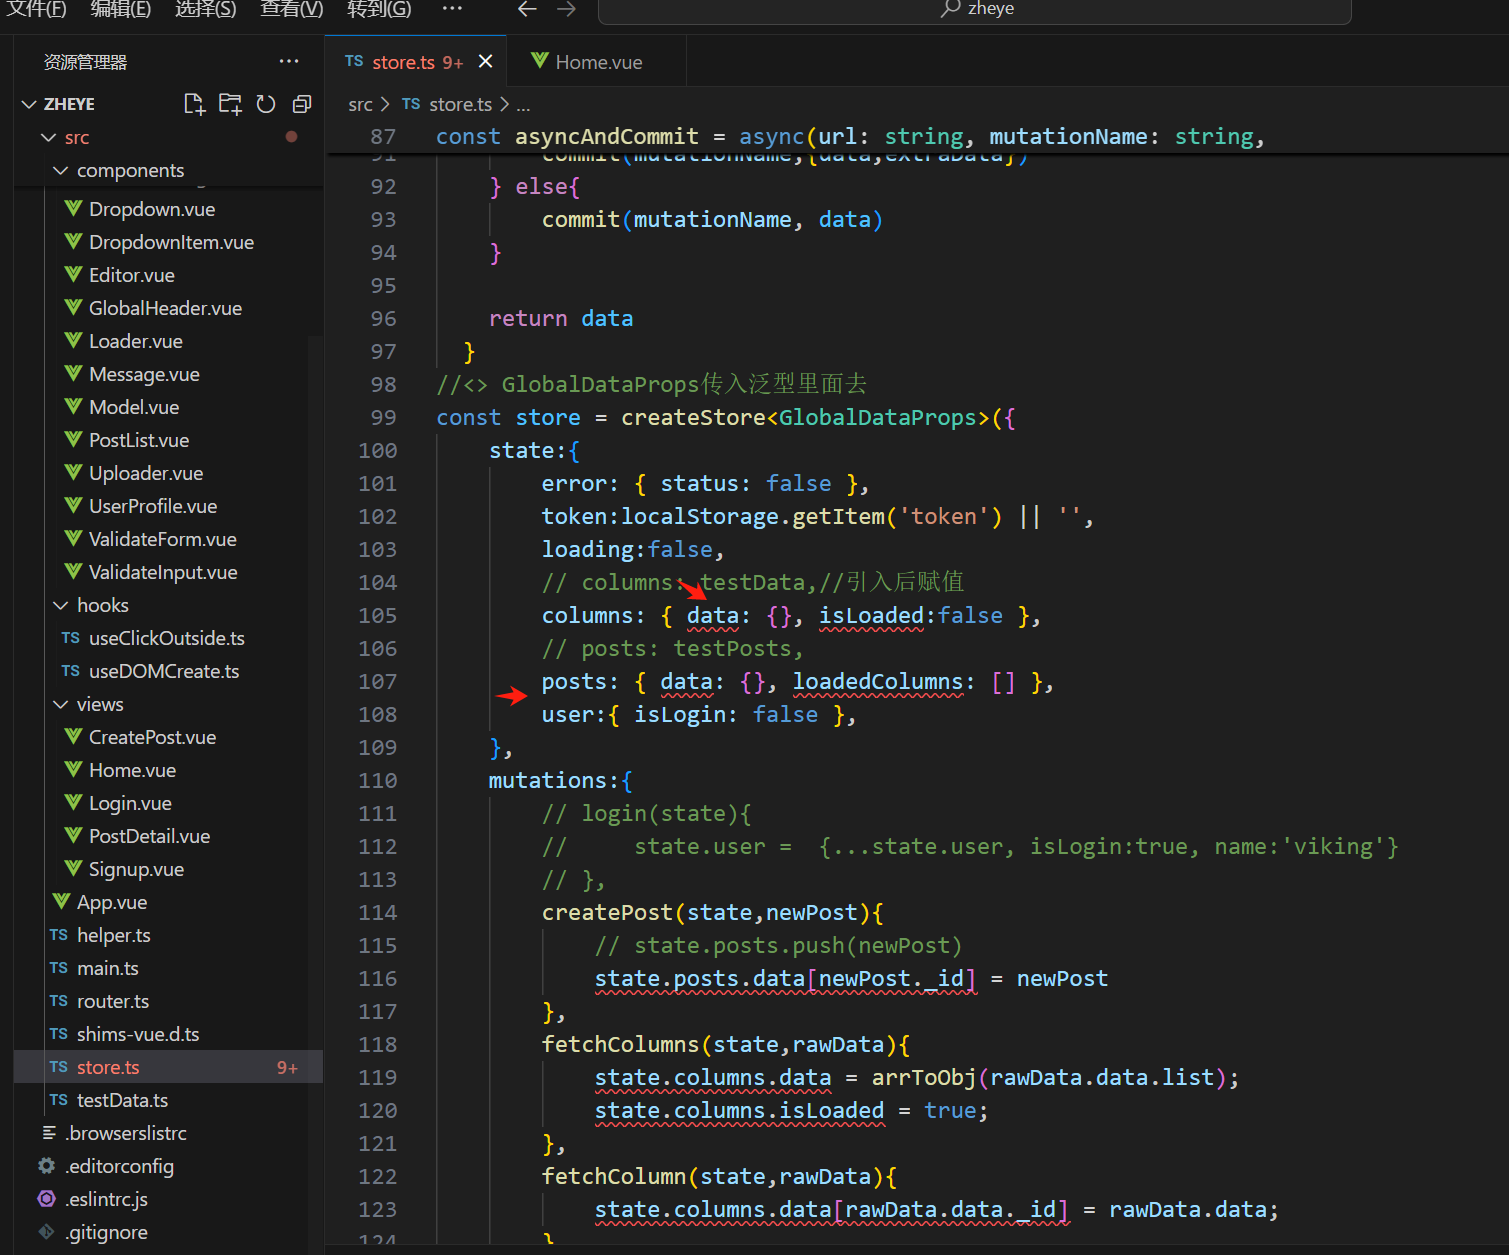Collapse all folders in explorer
Screen dimensions: 1509x1255
click(302, 104)
